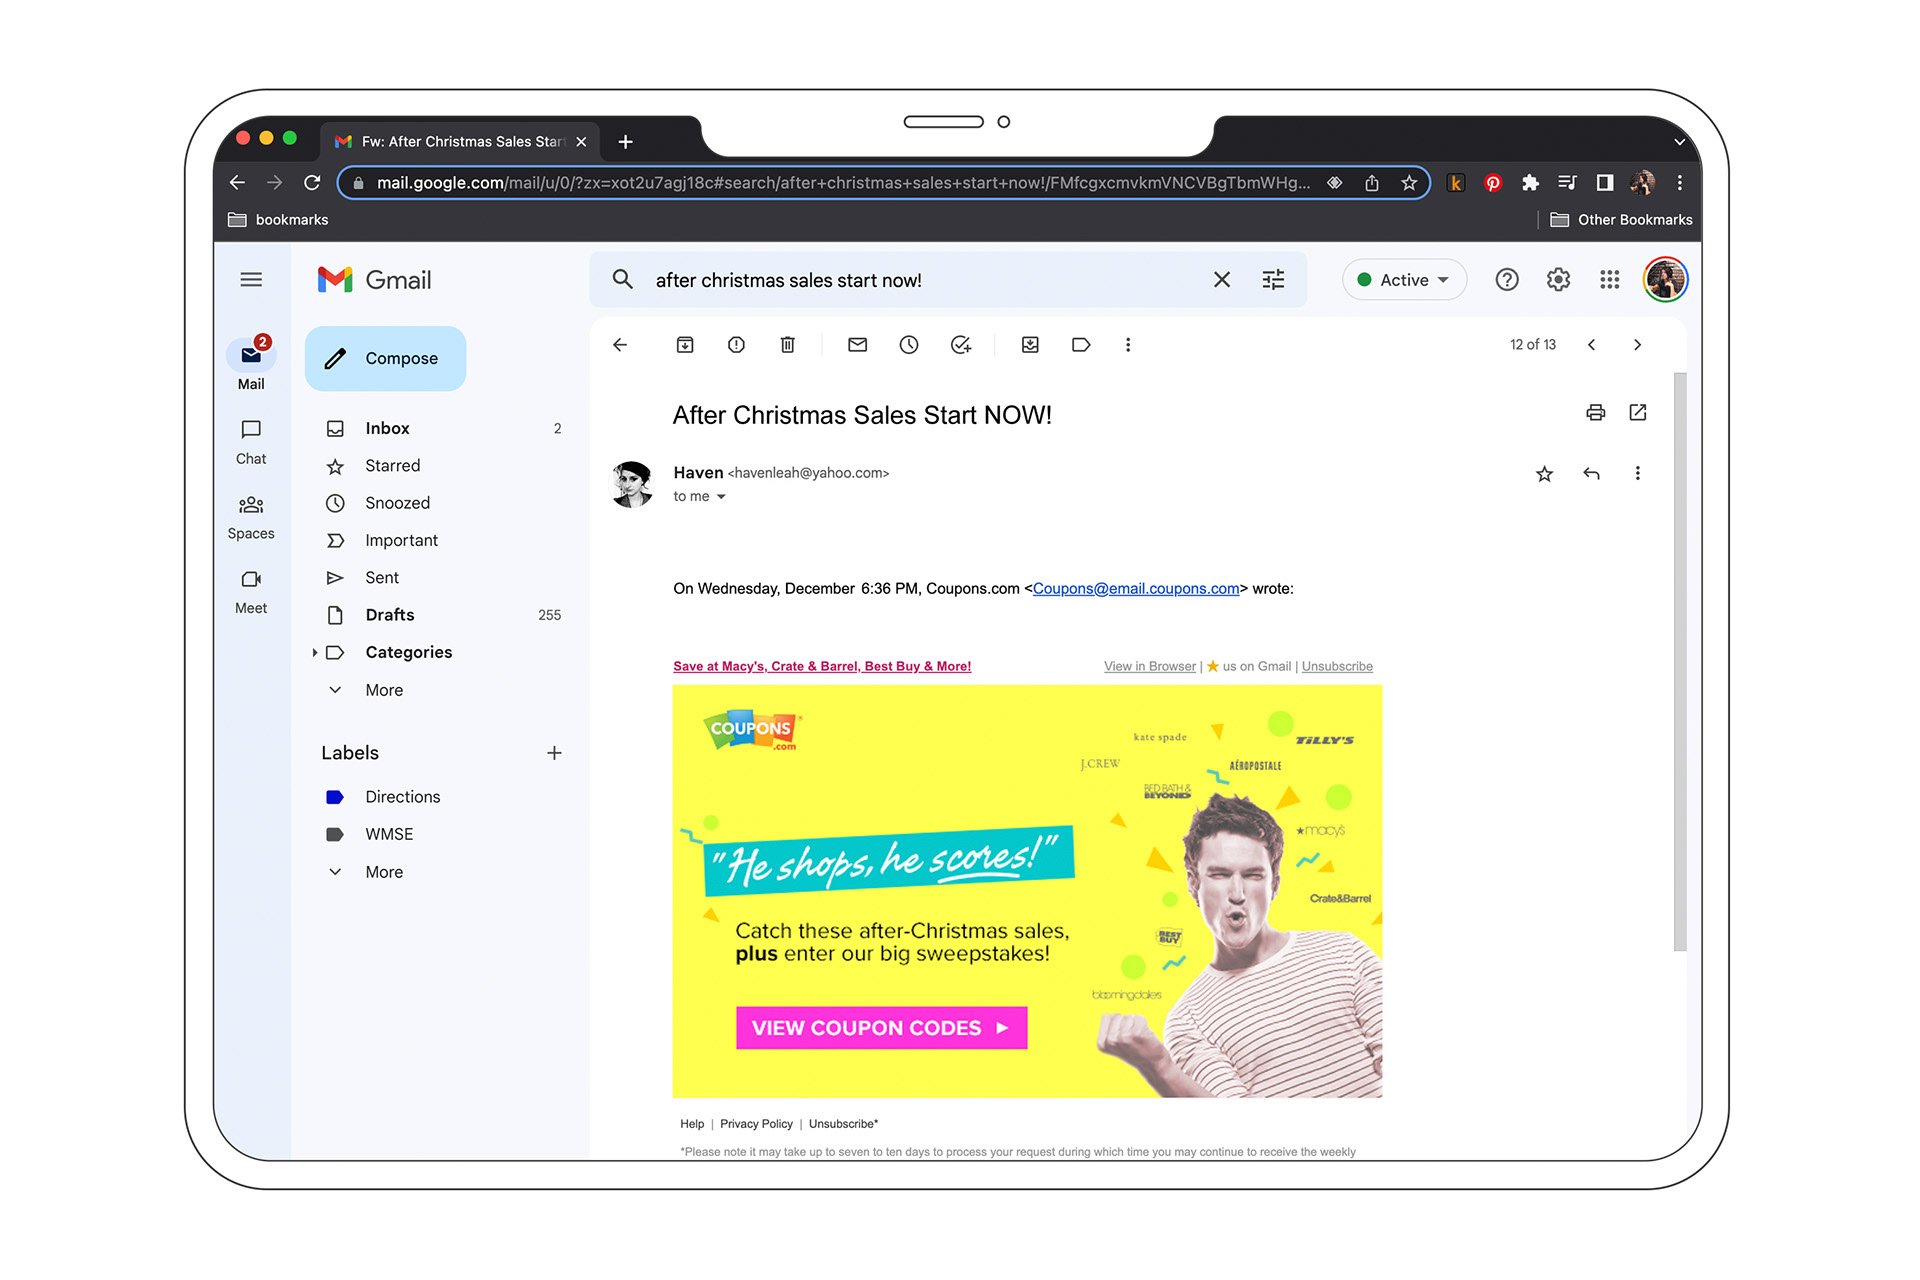Open the Gmail main menu hamburger
This screenshot has width=1920, height=1280.
point(251,280)
